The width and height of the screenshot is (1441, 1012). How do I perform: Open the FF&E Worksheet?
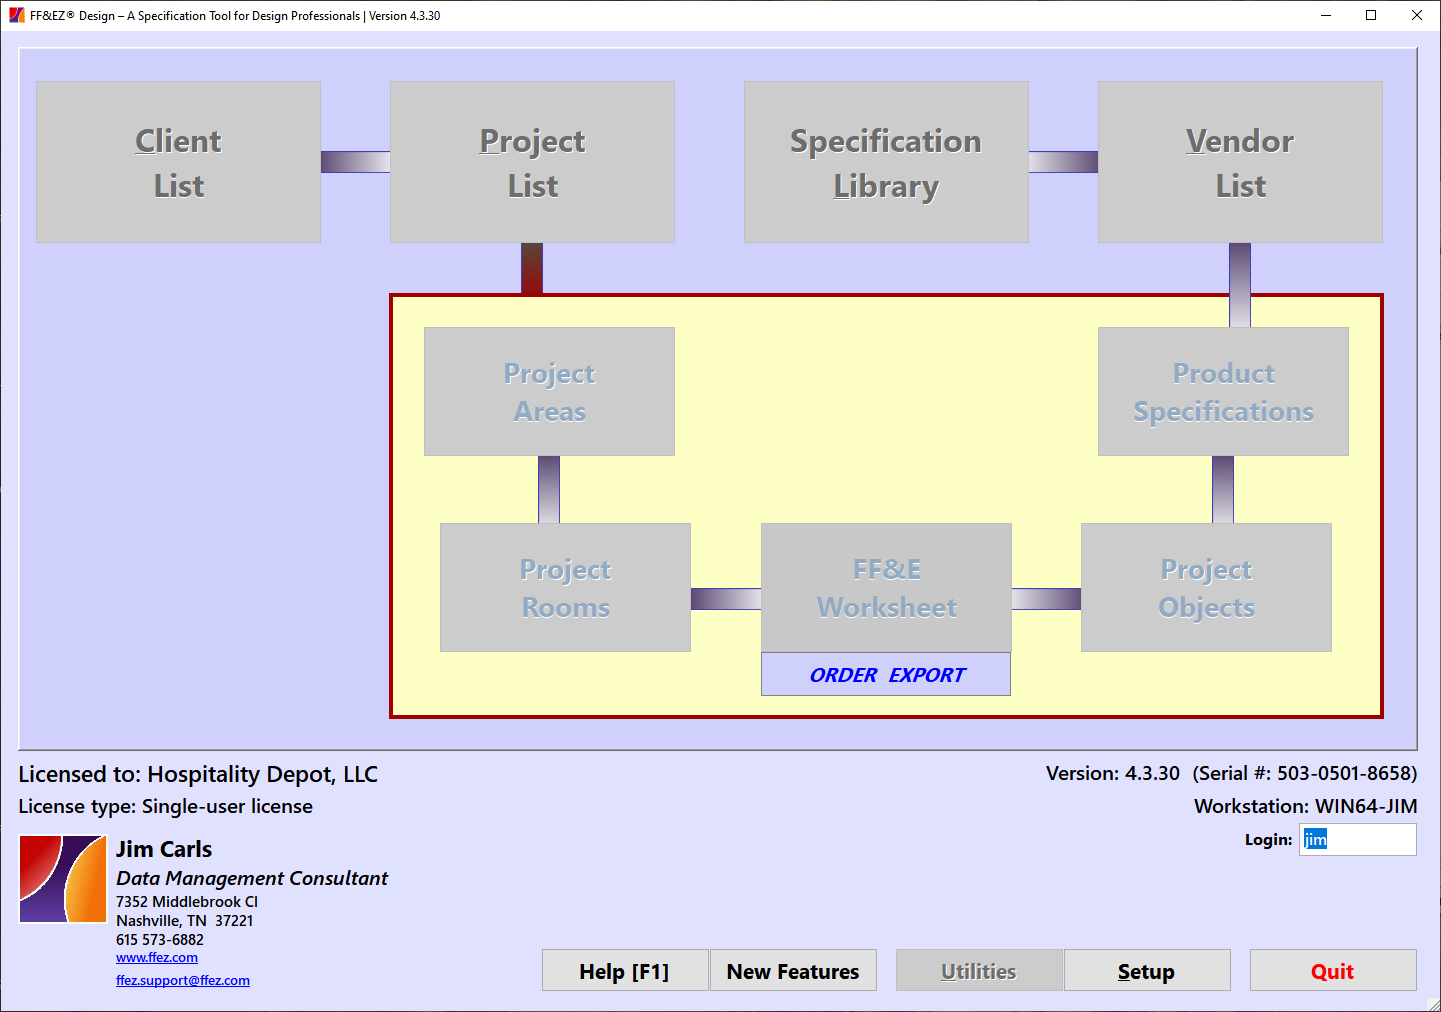pyautogui.click(x=886, y=587)
